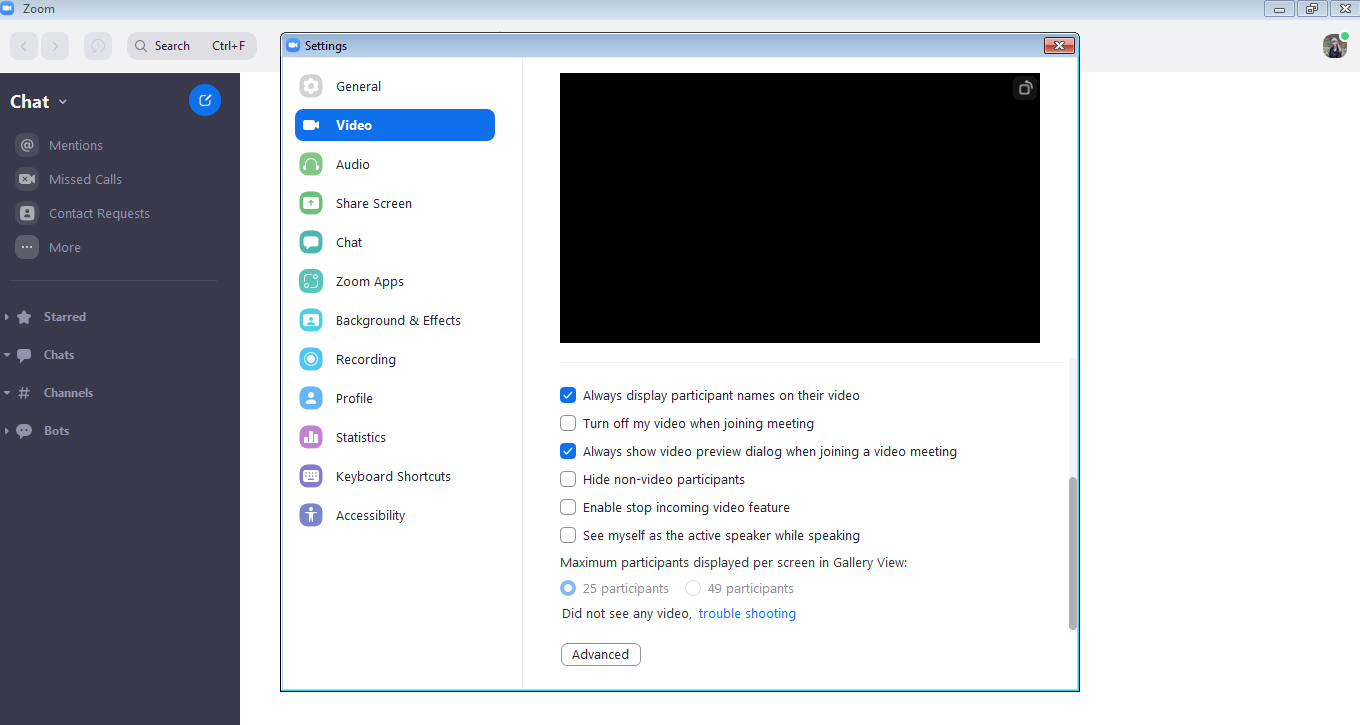
Task: Check Hide non-video participants
Action: [568, 479]
